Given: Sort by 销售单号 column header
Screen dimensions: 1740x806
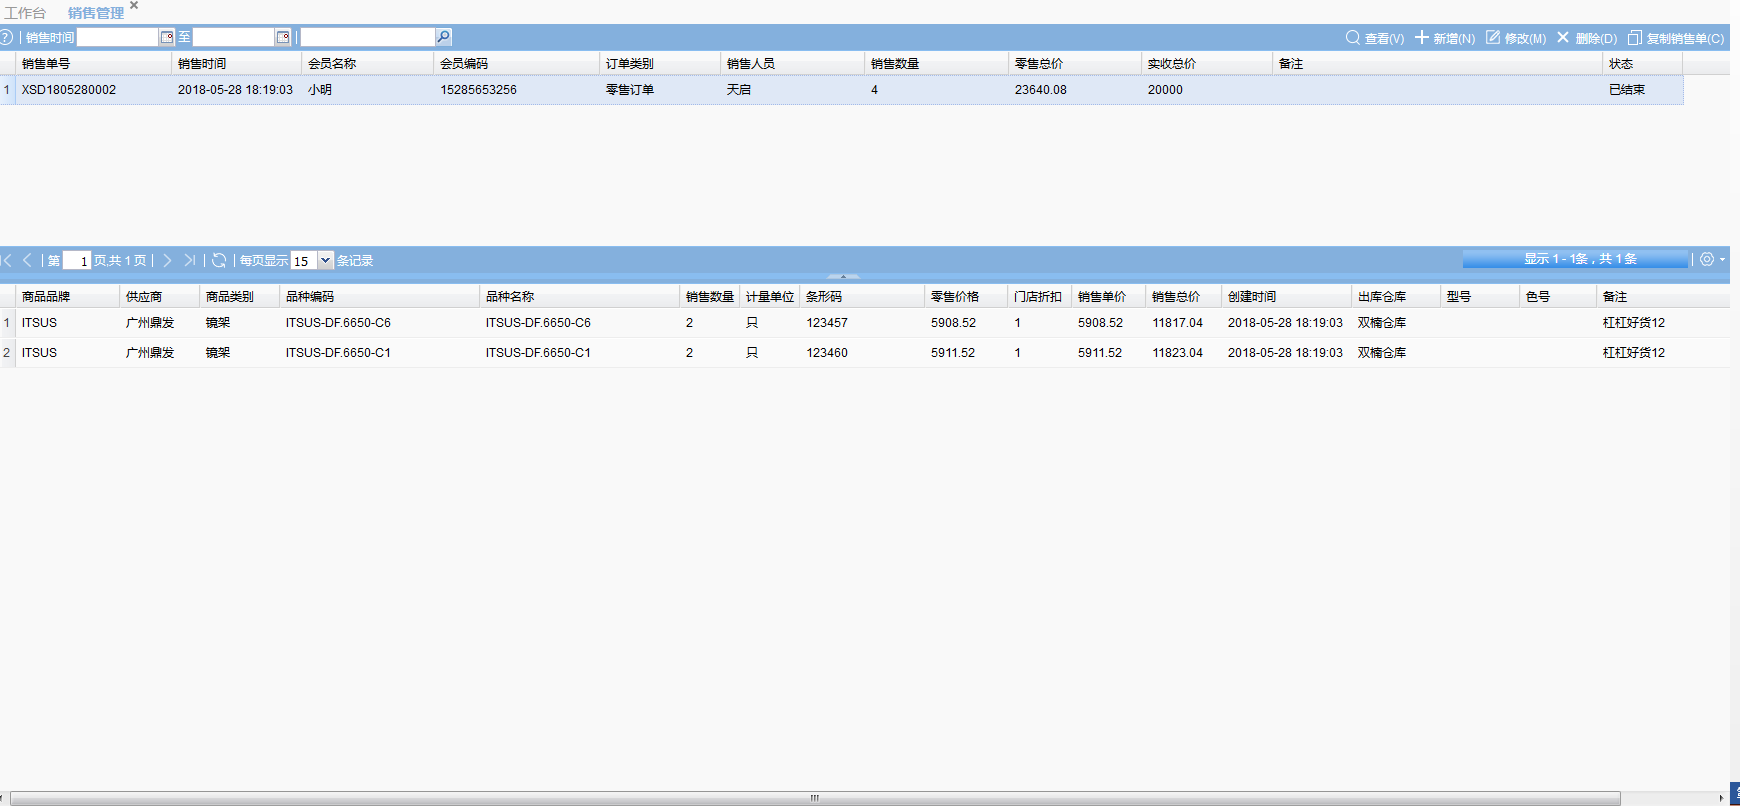Looking at the screenshot, I should [x=94, y=63].
